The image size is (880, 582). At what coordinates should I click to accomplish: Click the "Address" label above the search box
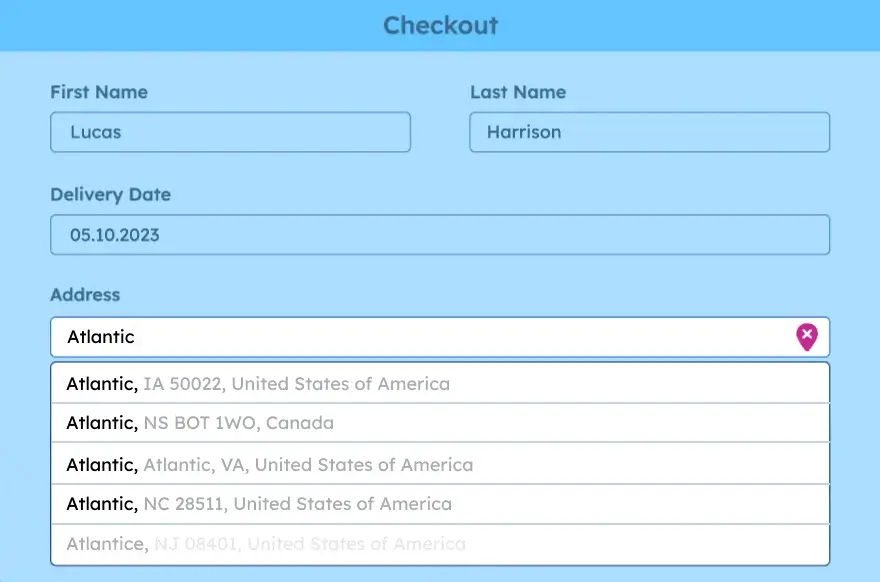pyautogui.click(x=85, y=295)
